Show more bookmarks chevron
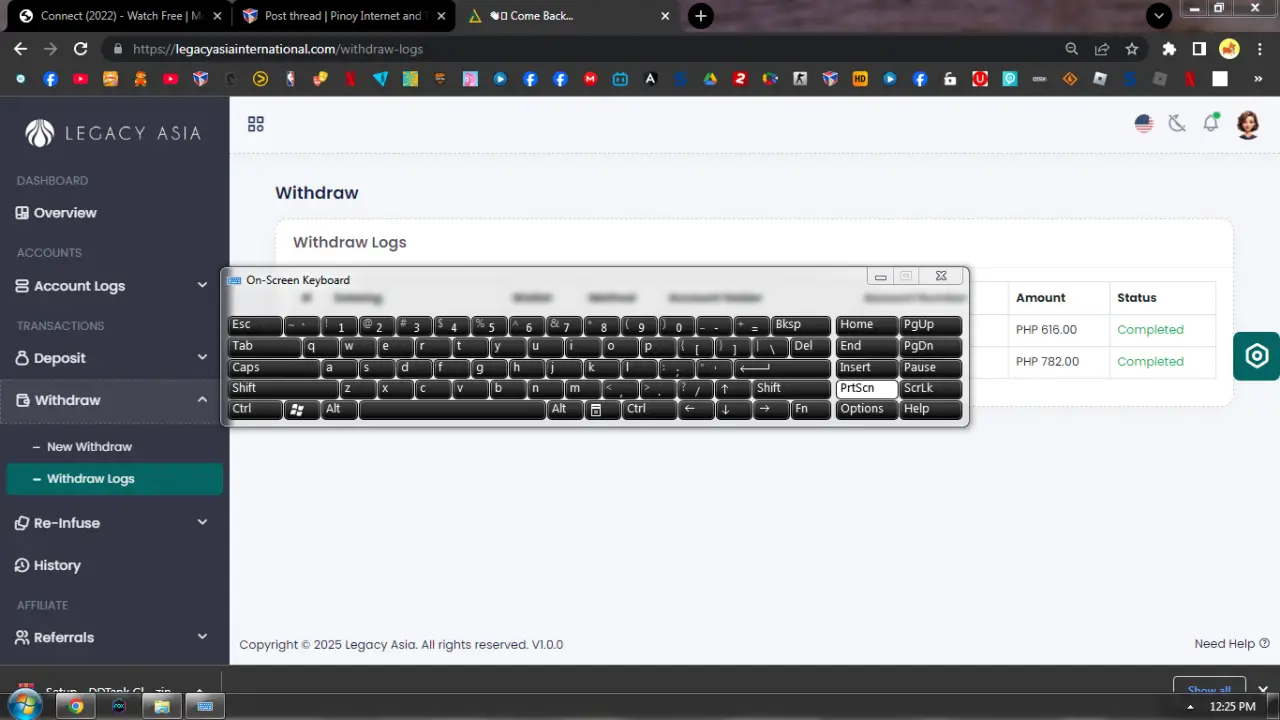This screenshot has width=1280, height=720. [1259, 79]
